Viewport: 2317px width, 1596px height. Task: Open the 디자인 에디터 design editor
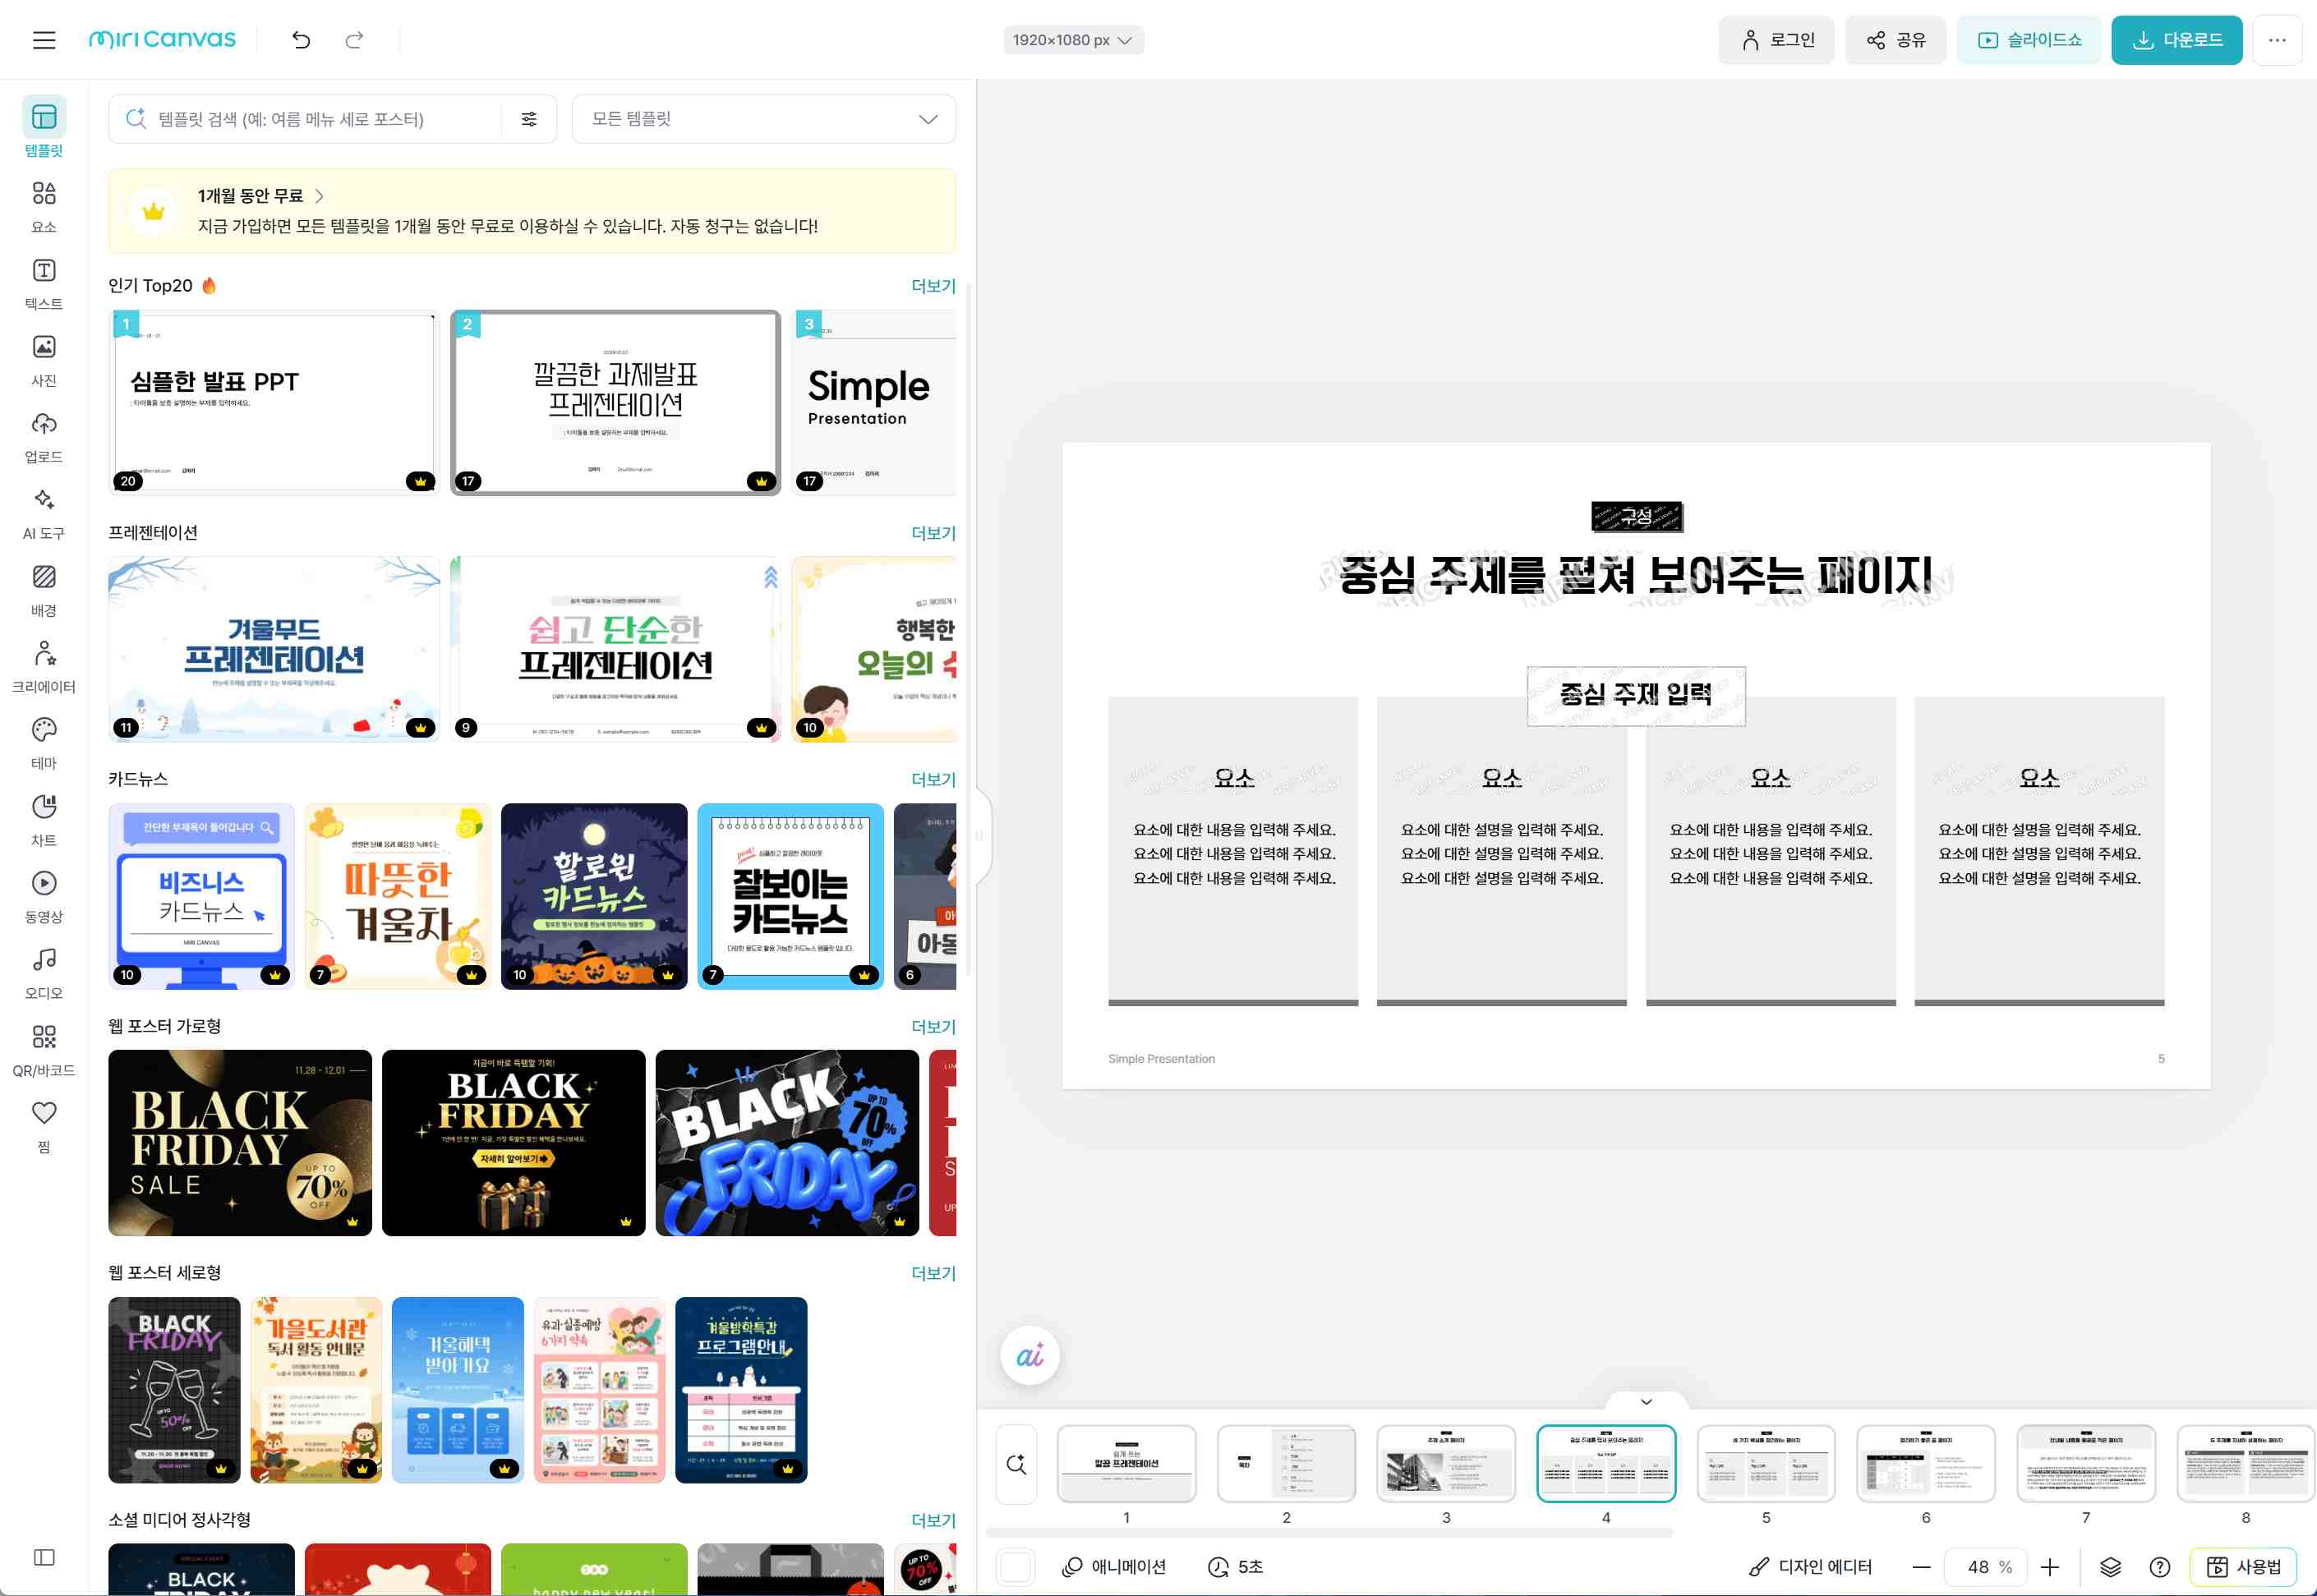pyautogui.click(x=1810, y=1567)
